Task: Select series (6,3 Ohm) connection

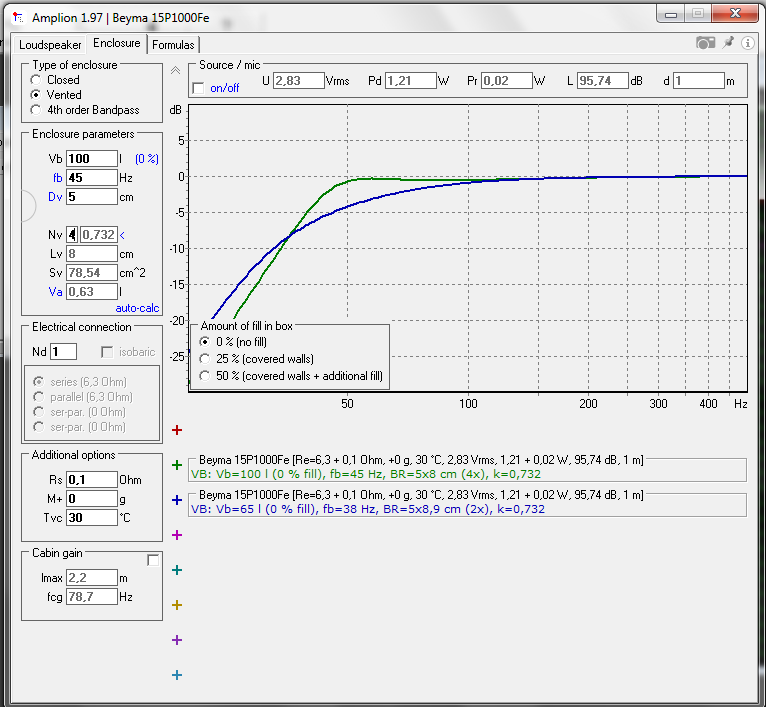Action: pos(38,382)
